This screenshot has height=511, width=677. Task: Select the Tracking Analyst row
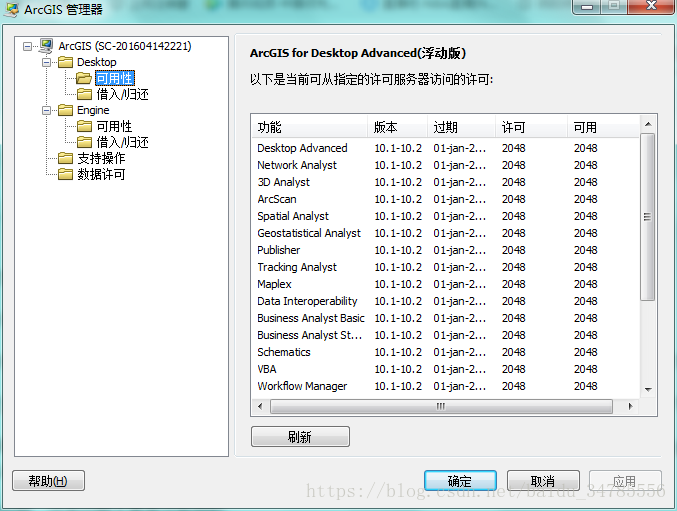click(x=445, y=267)
